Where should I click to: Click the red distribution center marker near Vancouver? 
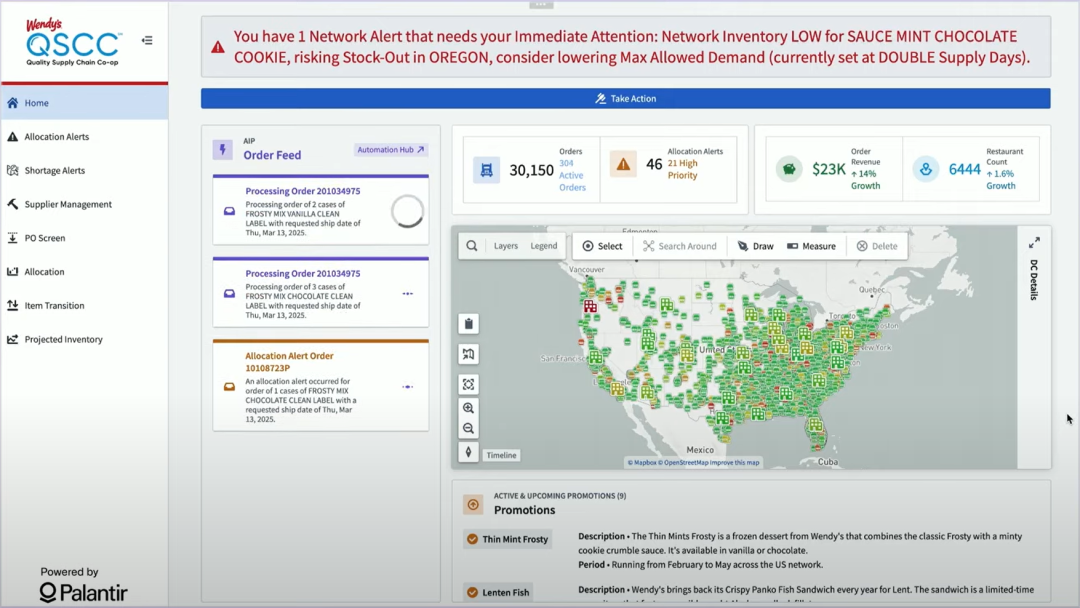(590, 306)
